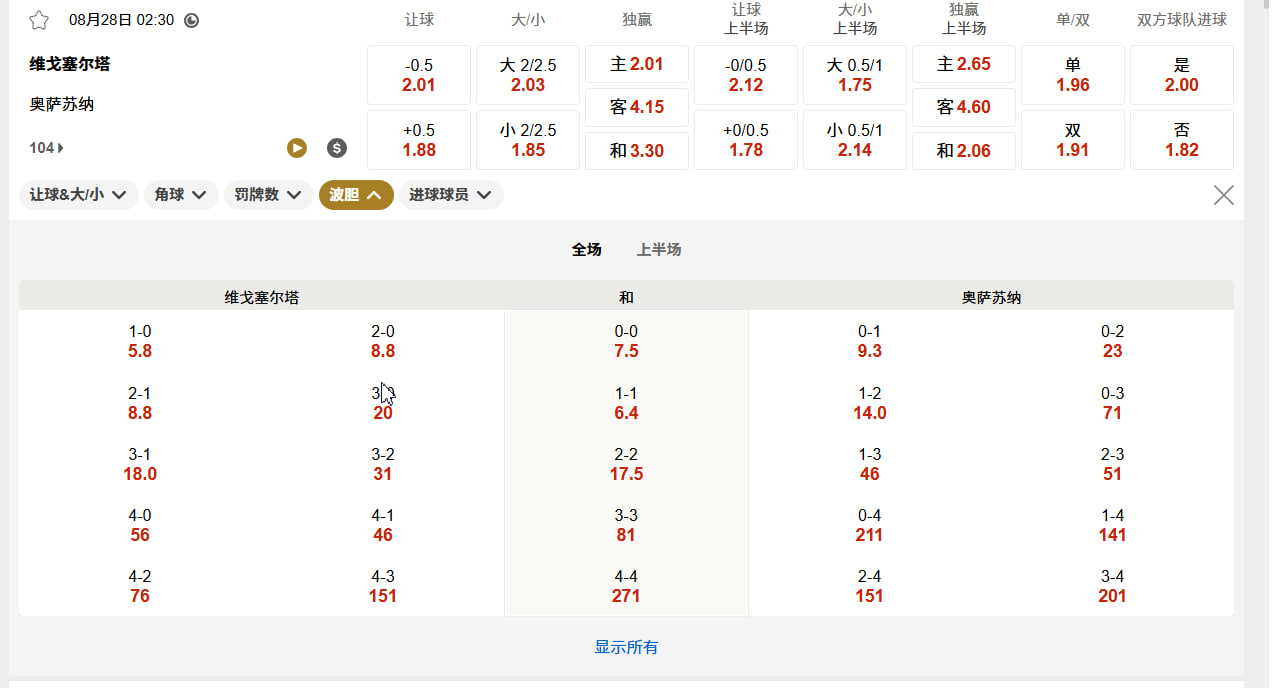The image size is (1273, 688).
Task: Bet correct score 2-0 at 8.8
Action: (383, 341)
